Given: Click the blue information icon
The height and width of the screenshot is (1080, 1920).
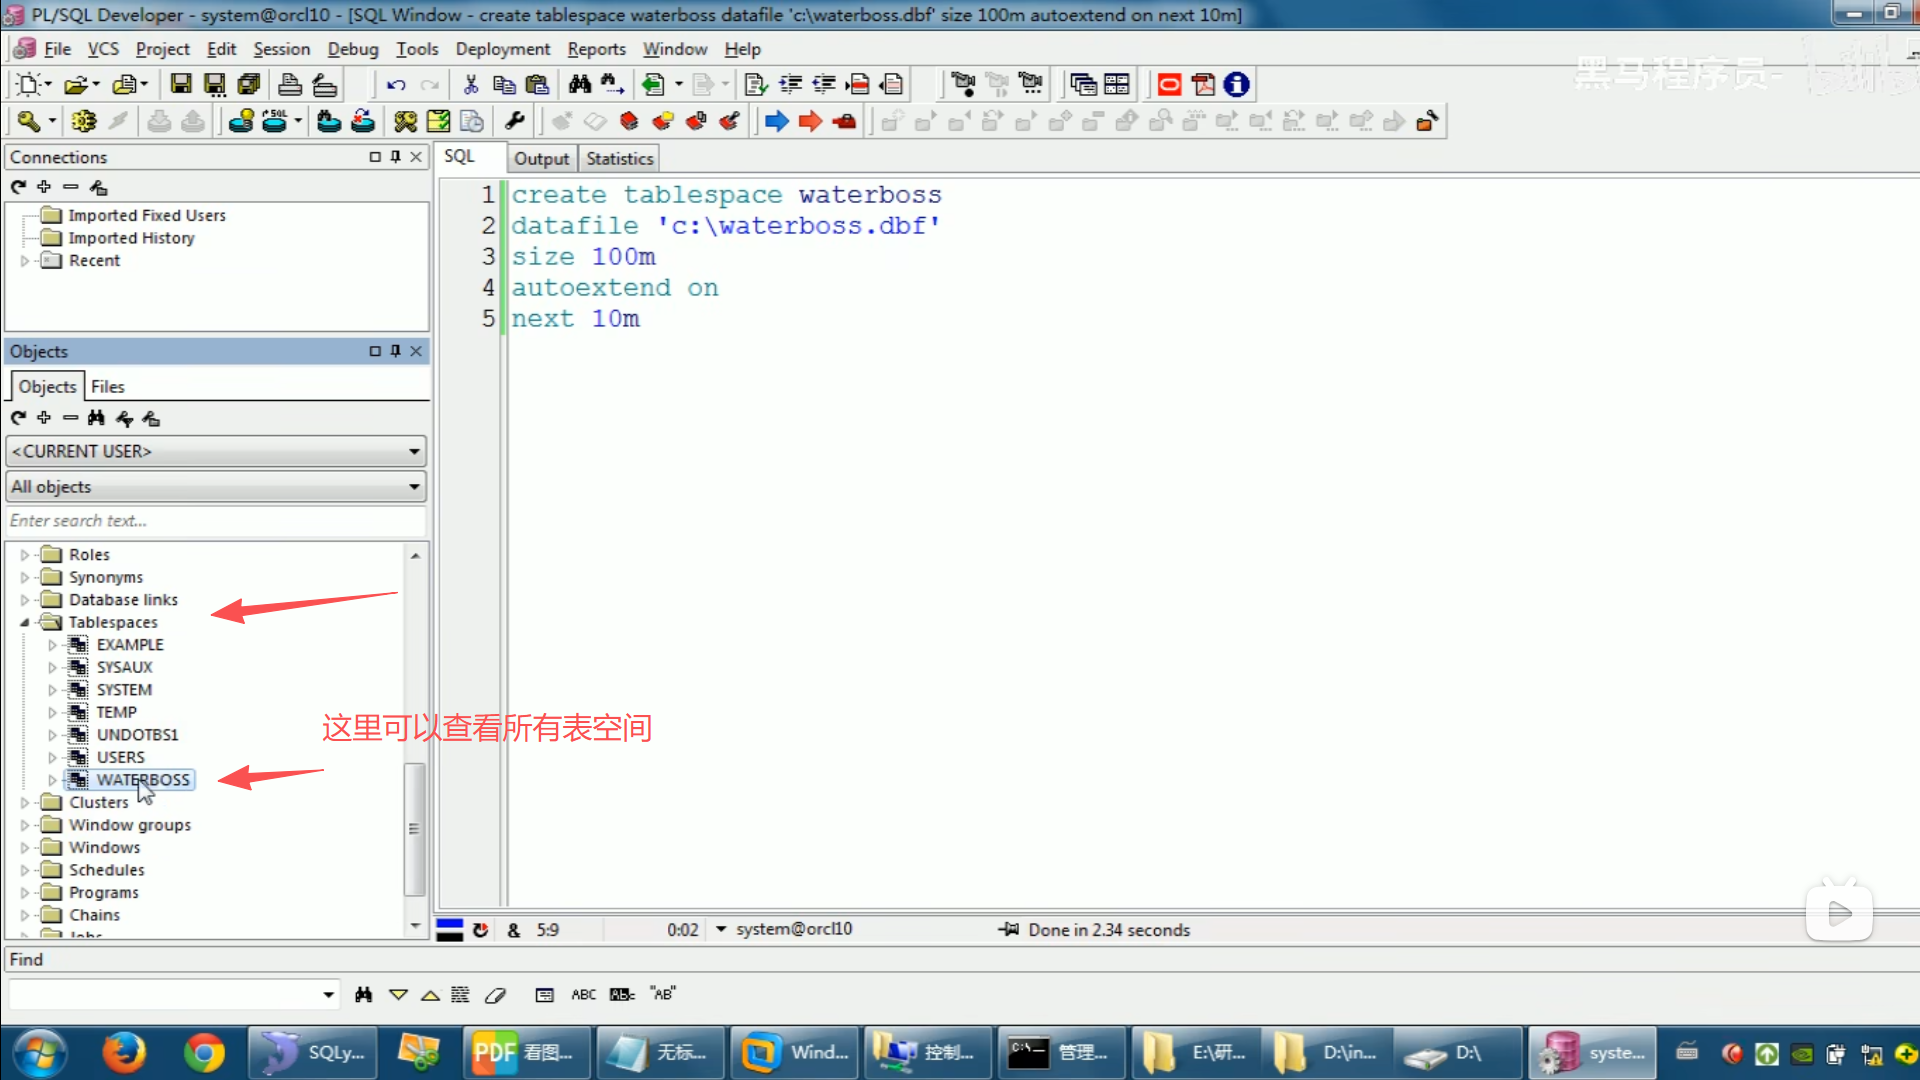Looking at the screenshot, I should point(1237,85).
